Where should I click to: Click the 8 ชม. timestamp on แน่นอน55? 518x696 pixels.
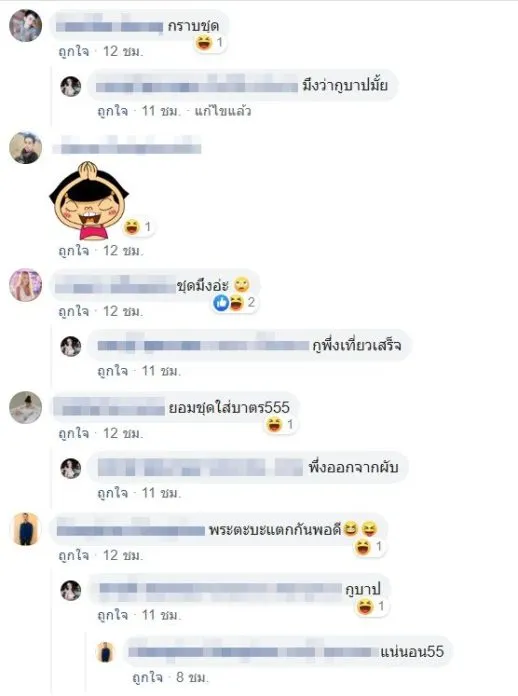(192, 677)
